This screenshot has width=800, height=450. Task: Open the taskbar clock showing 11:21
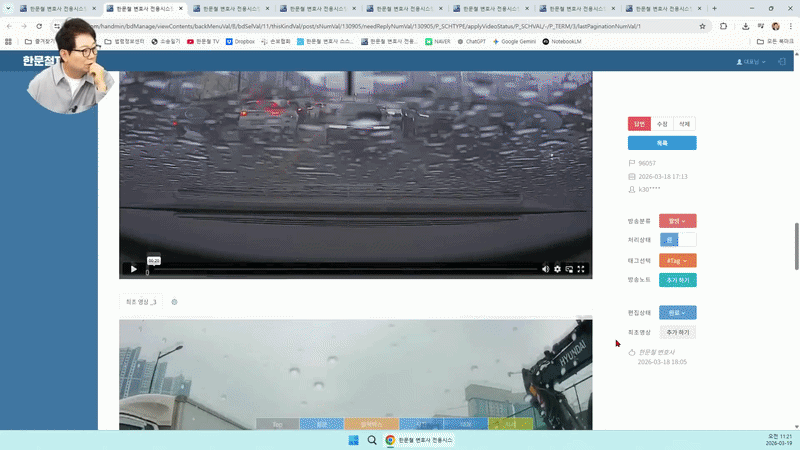tap(780, 440)
